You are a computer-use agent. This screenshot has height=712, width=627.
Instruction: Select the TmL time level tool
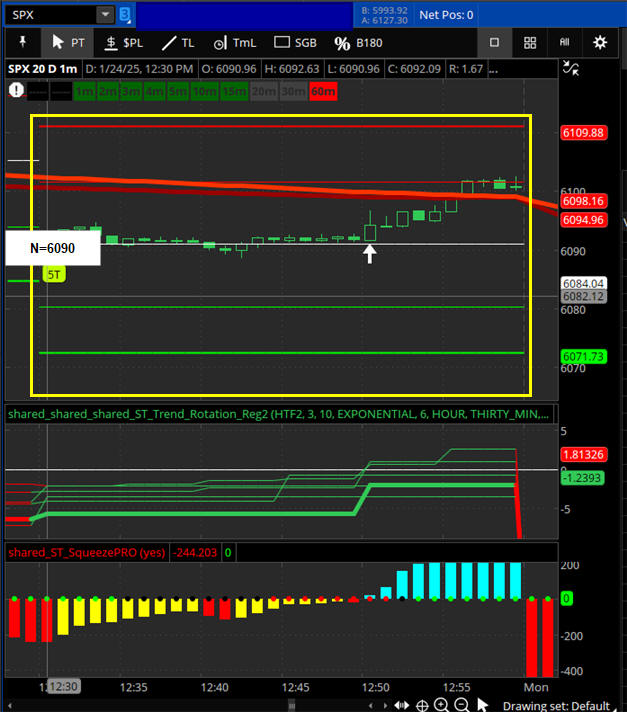coord(235,43)
